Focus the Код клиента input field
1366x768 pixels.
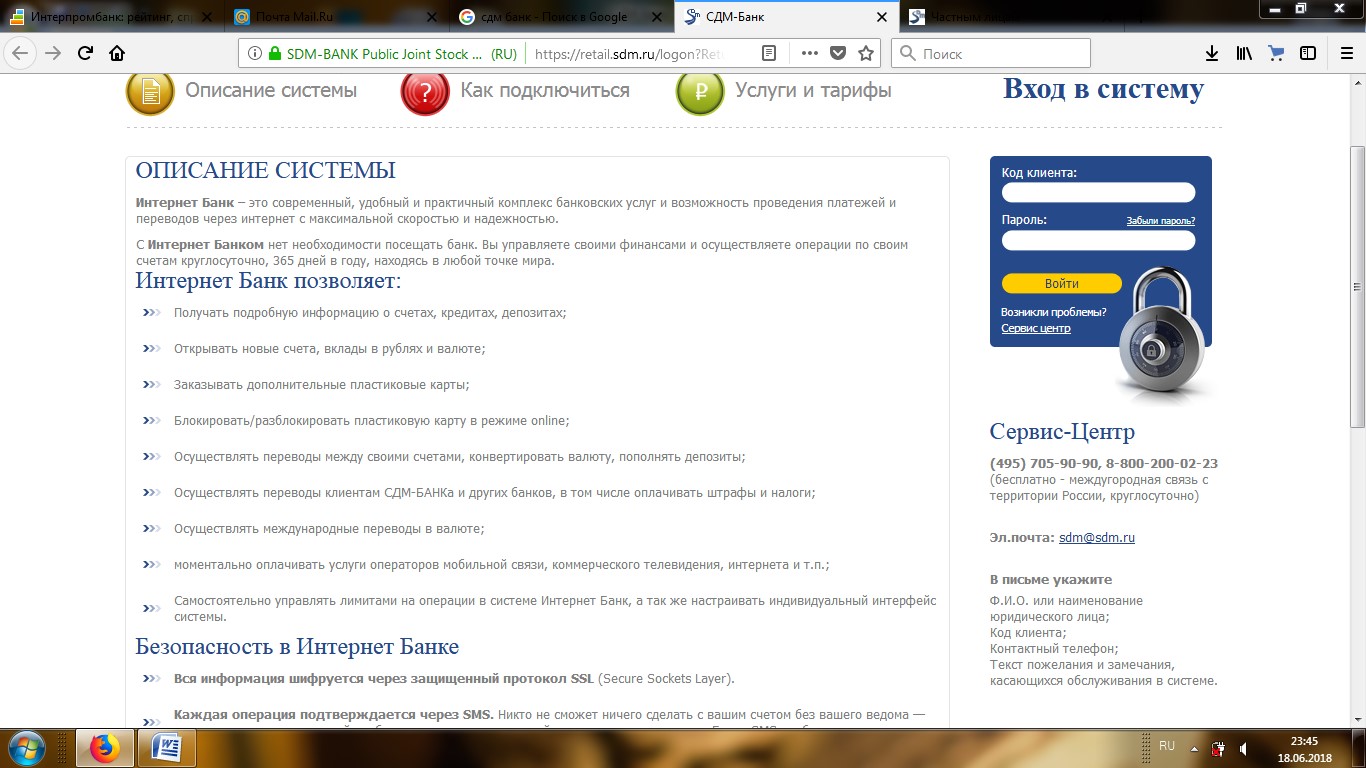click(x=1098, y=193)
